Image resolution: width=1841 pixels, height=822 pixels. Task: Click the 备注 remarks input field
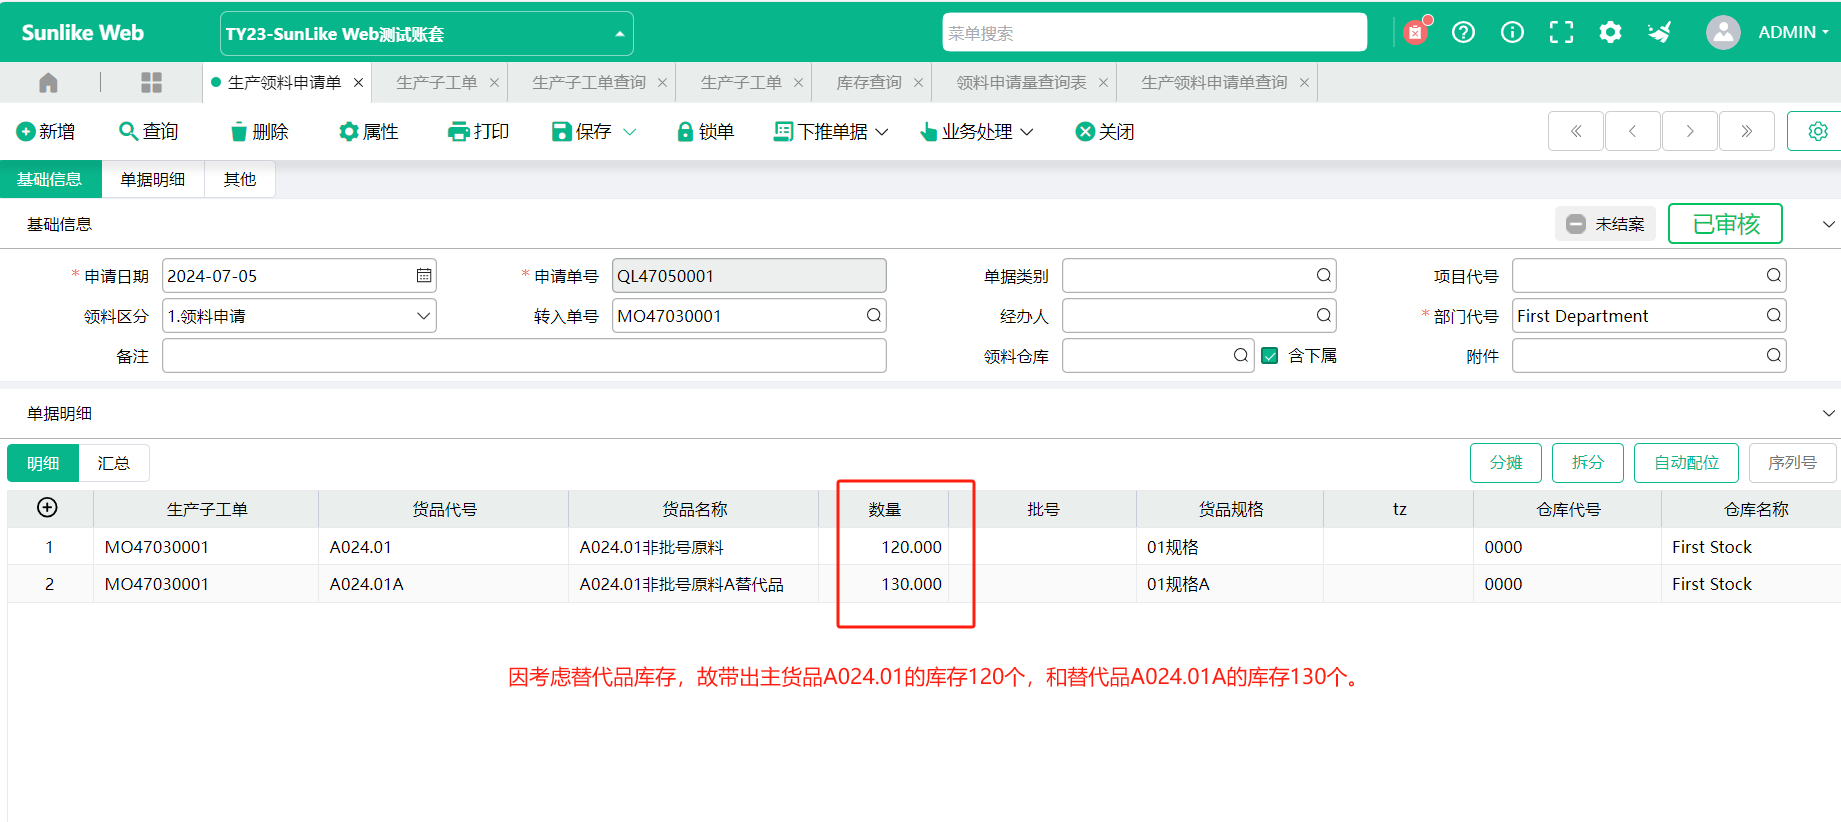tap(524, 356)
